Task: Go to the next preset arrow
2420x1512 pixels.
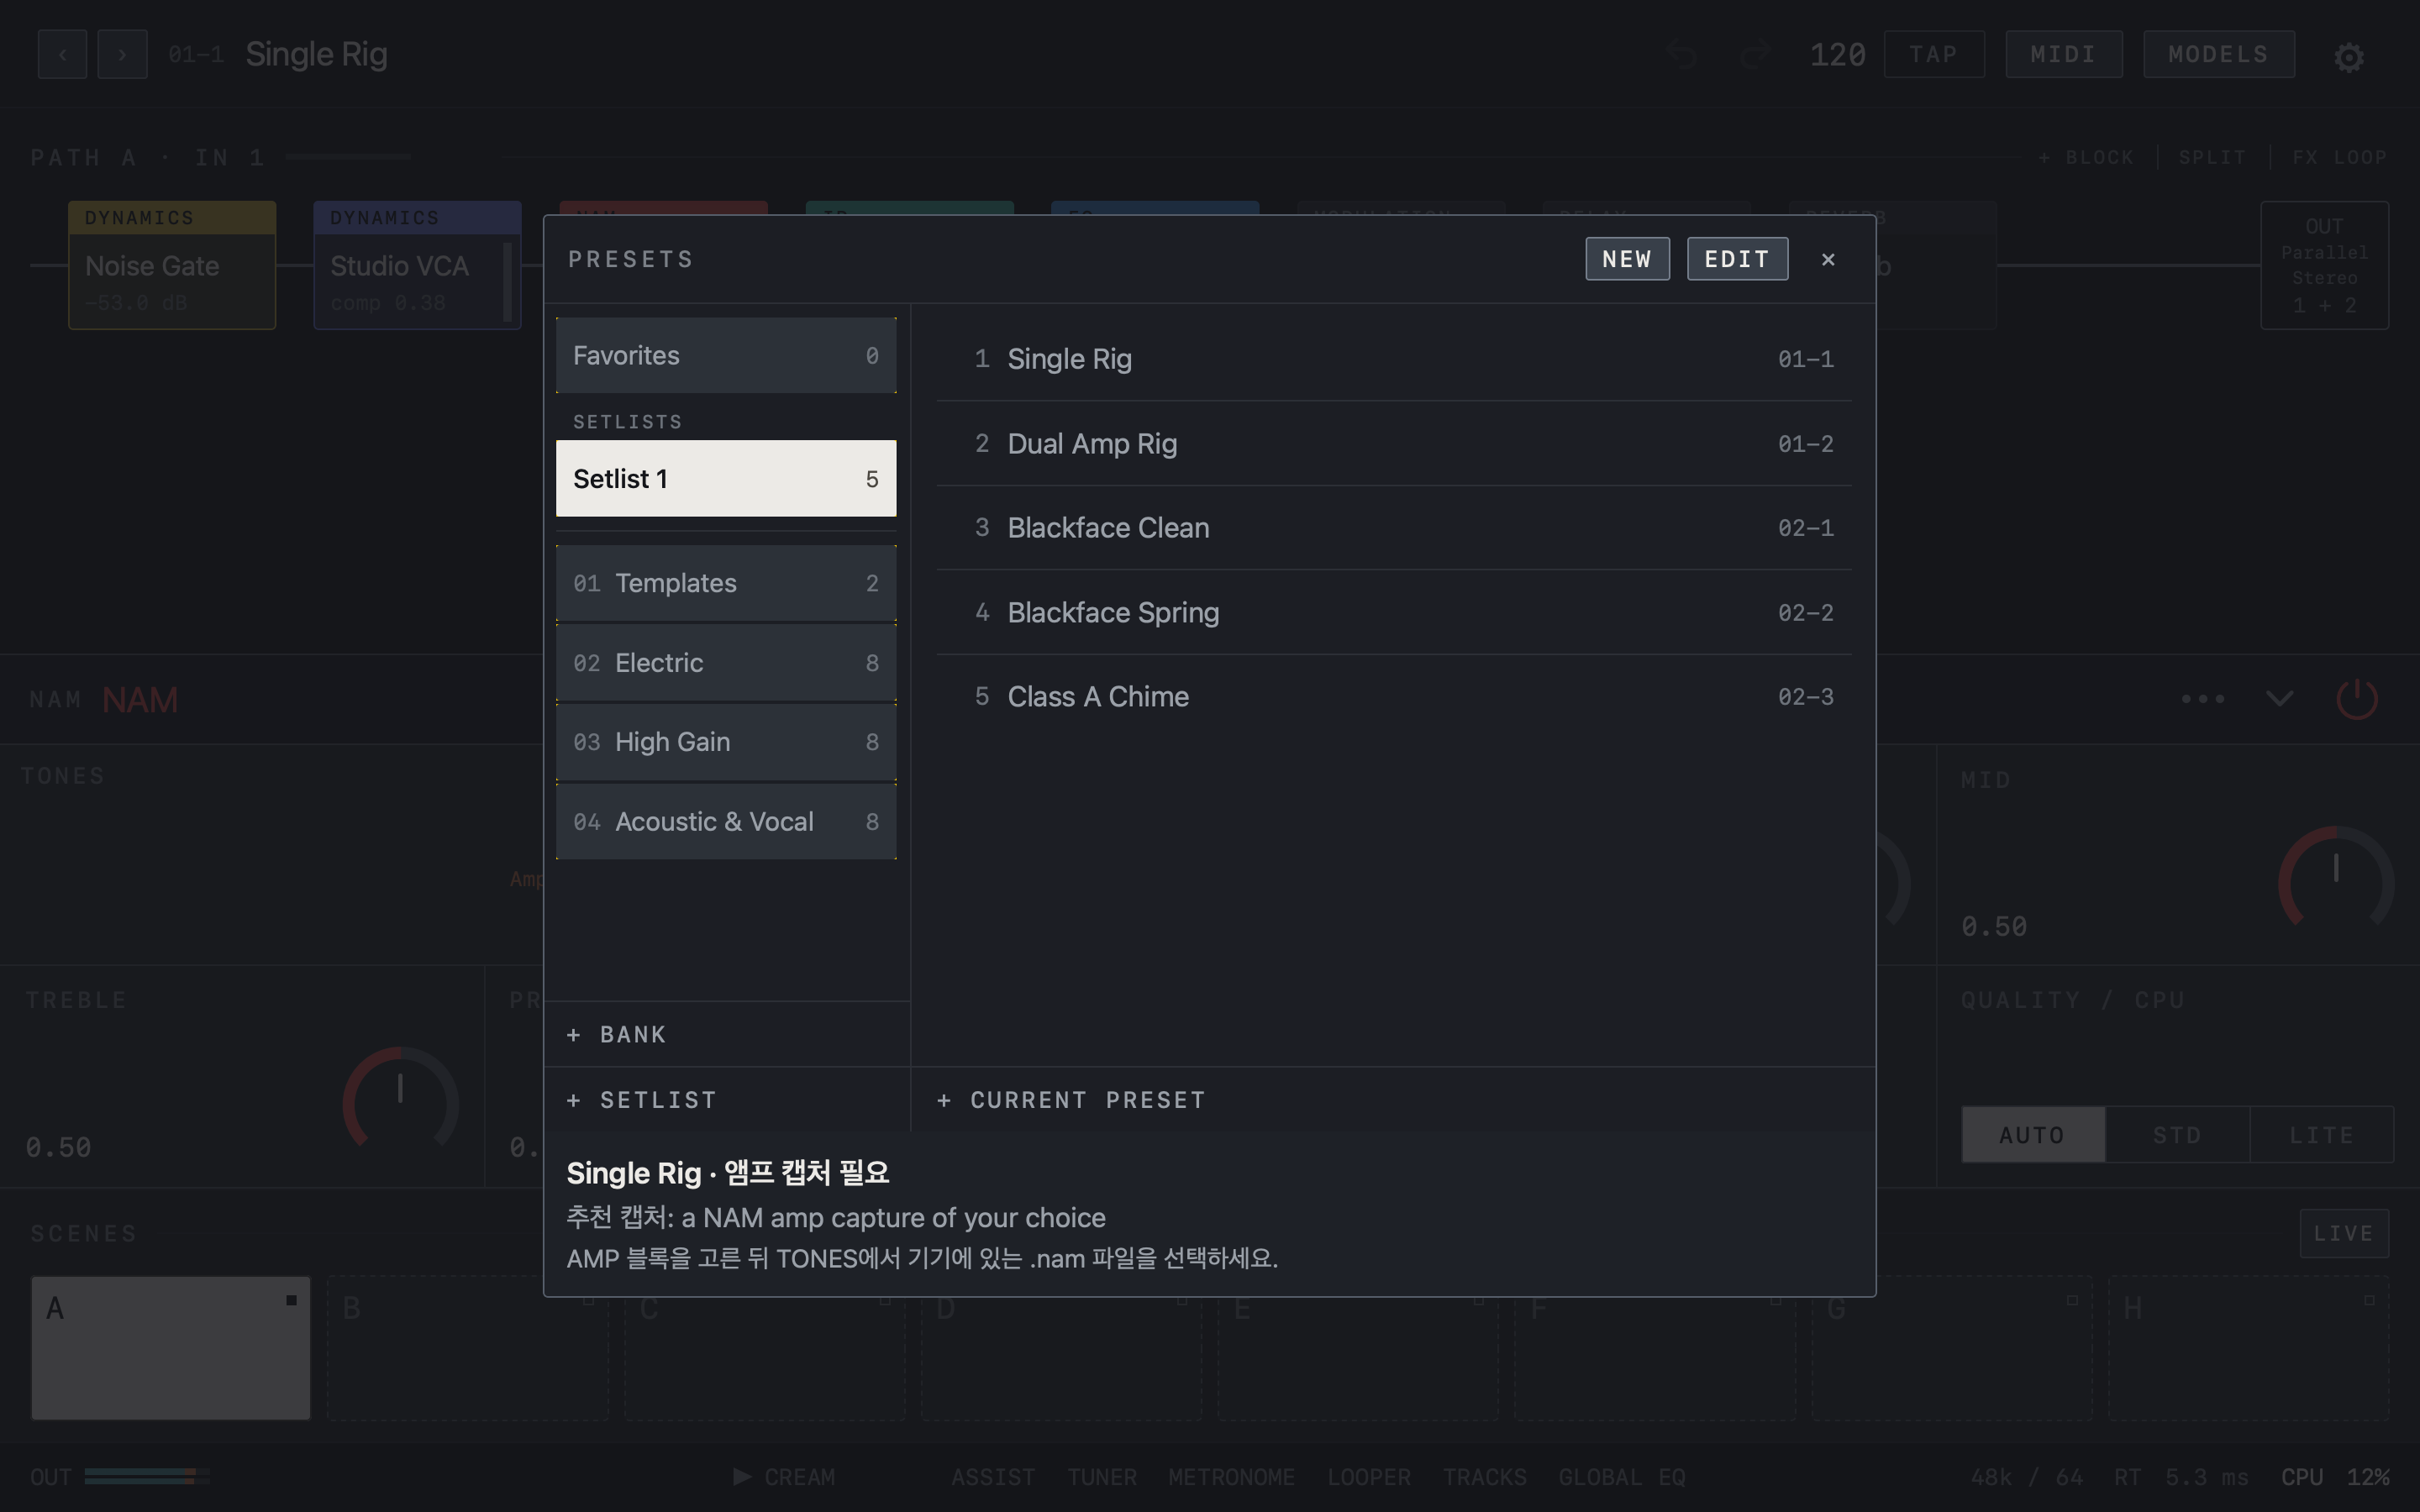Action: (122, 54)
